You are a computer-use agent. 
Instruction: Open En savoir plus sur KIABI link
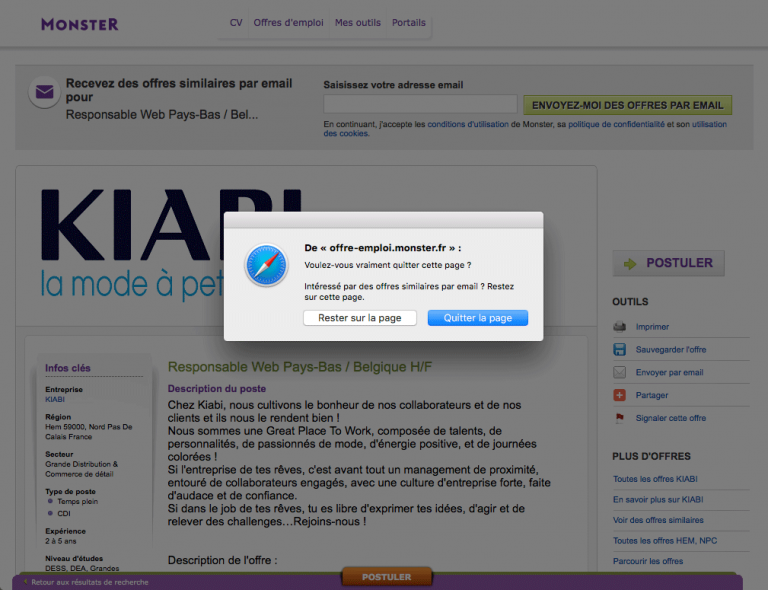pos(658,499)
